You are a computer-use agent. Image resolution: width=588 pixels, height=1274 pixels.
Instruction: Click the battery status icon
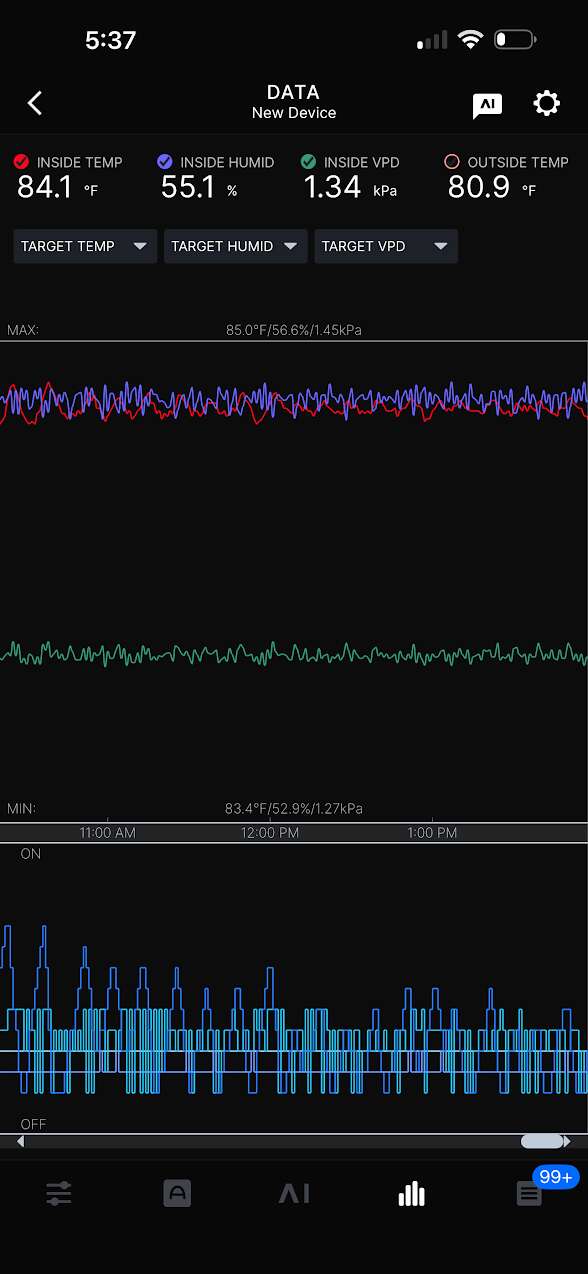(515, 40)
